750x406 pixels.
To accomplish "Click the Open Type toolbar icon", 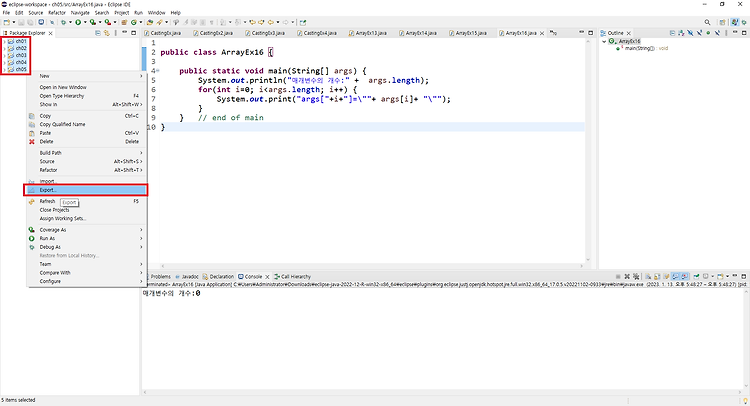I will click(x=150, y=22).
